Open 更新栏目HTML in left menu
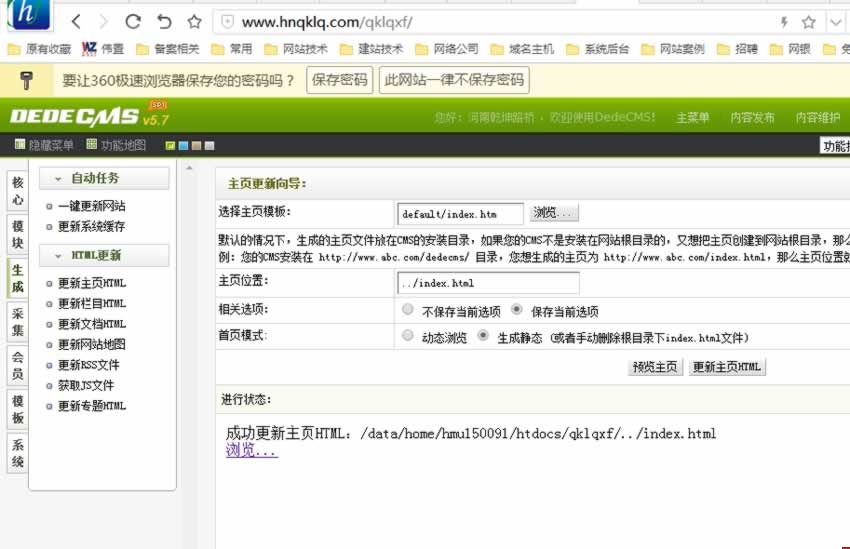Viewport: 850px width, 549px height. pos(92,303)
